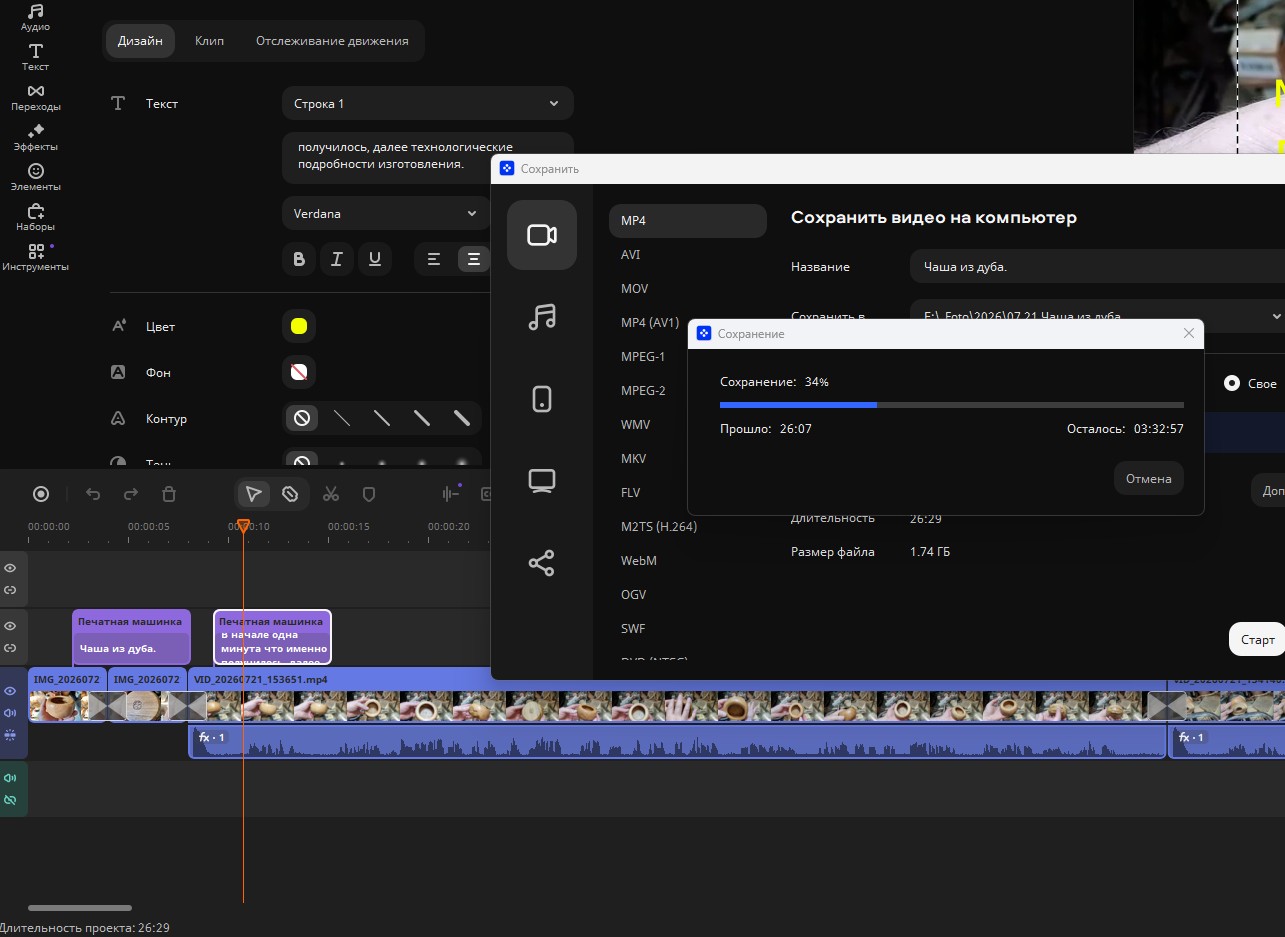The image size is (1285, 937).
Task: Select the video export category icon
Action: (542, 235)
